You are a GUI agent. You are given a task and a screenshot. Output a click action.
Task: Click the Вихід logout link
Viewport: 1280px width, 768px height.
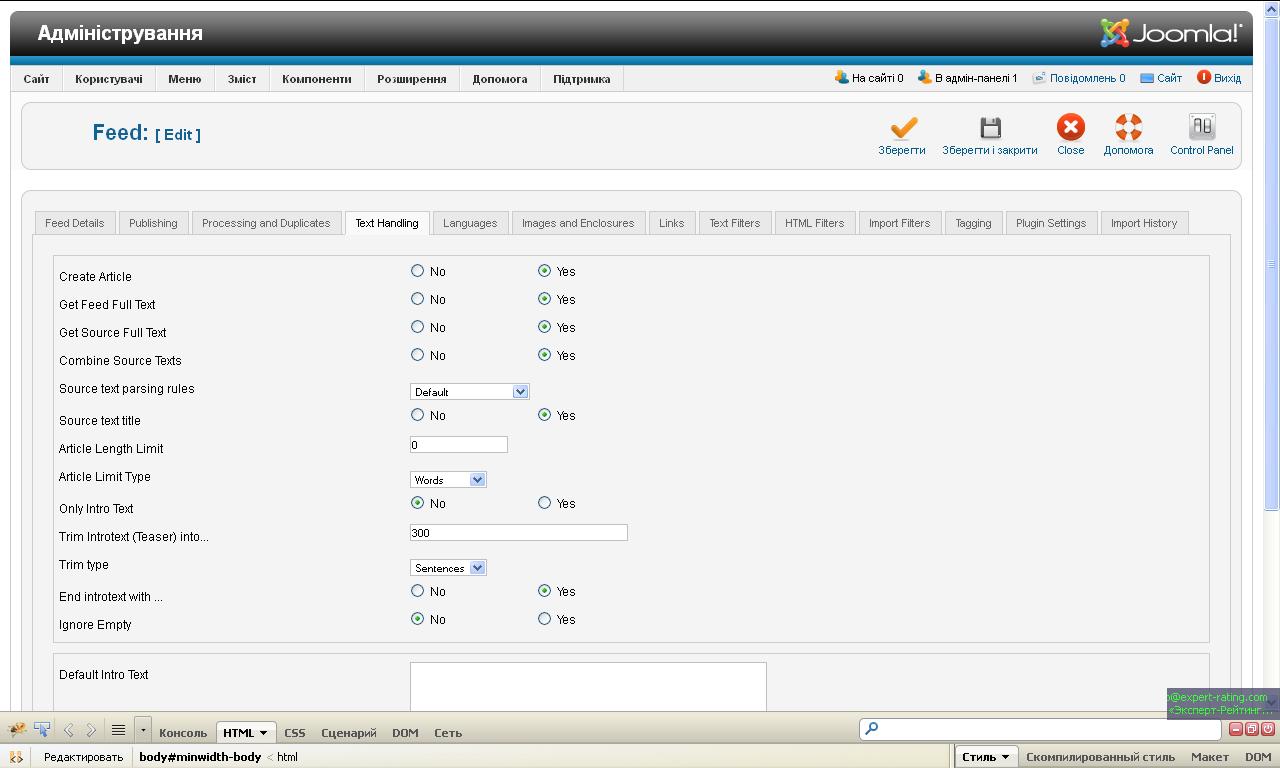(1227, 78)
